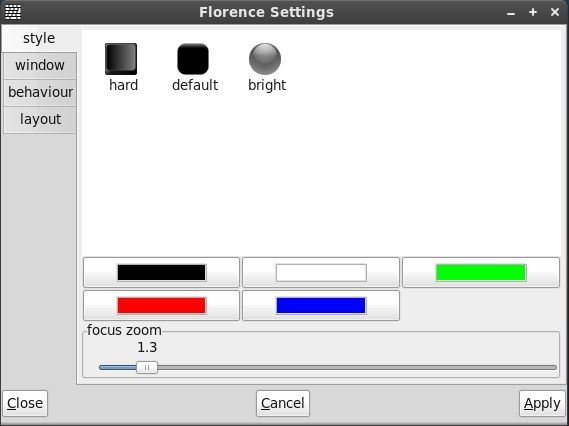This screenshot has height=426, width=569.
Task: Click the bright style text label
Action: point(267,85)
